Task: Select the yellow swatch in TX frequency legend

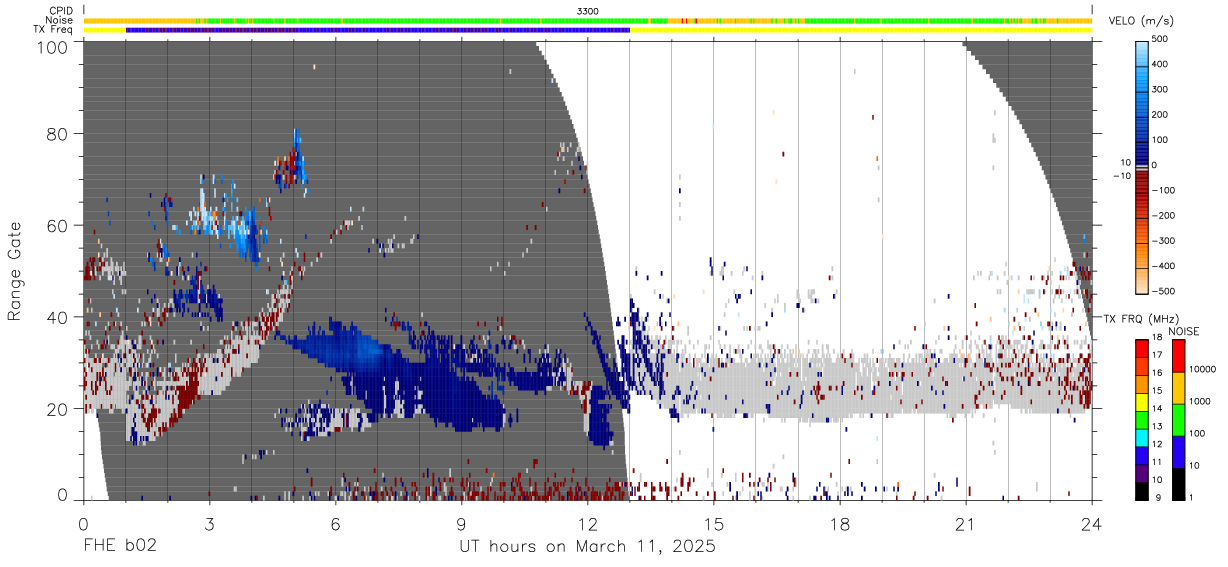Action: click(1142, 402)
